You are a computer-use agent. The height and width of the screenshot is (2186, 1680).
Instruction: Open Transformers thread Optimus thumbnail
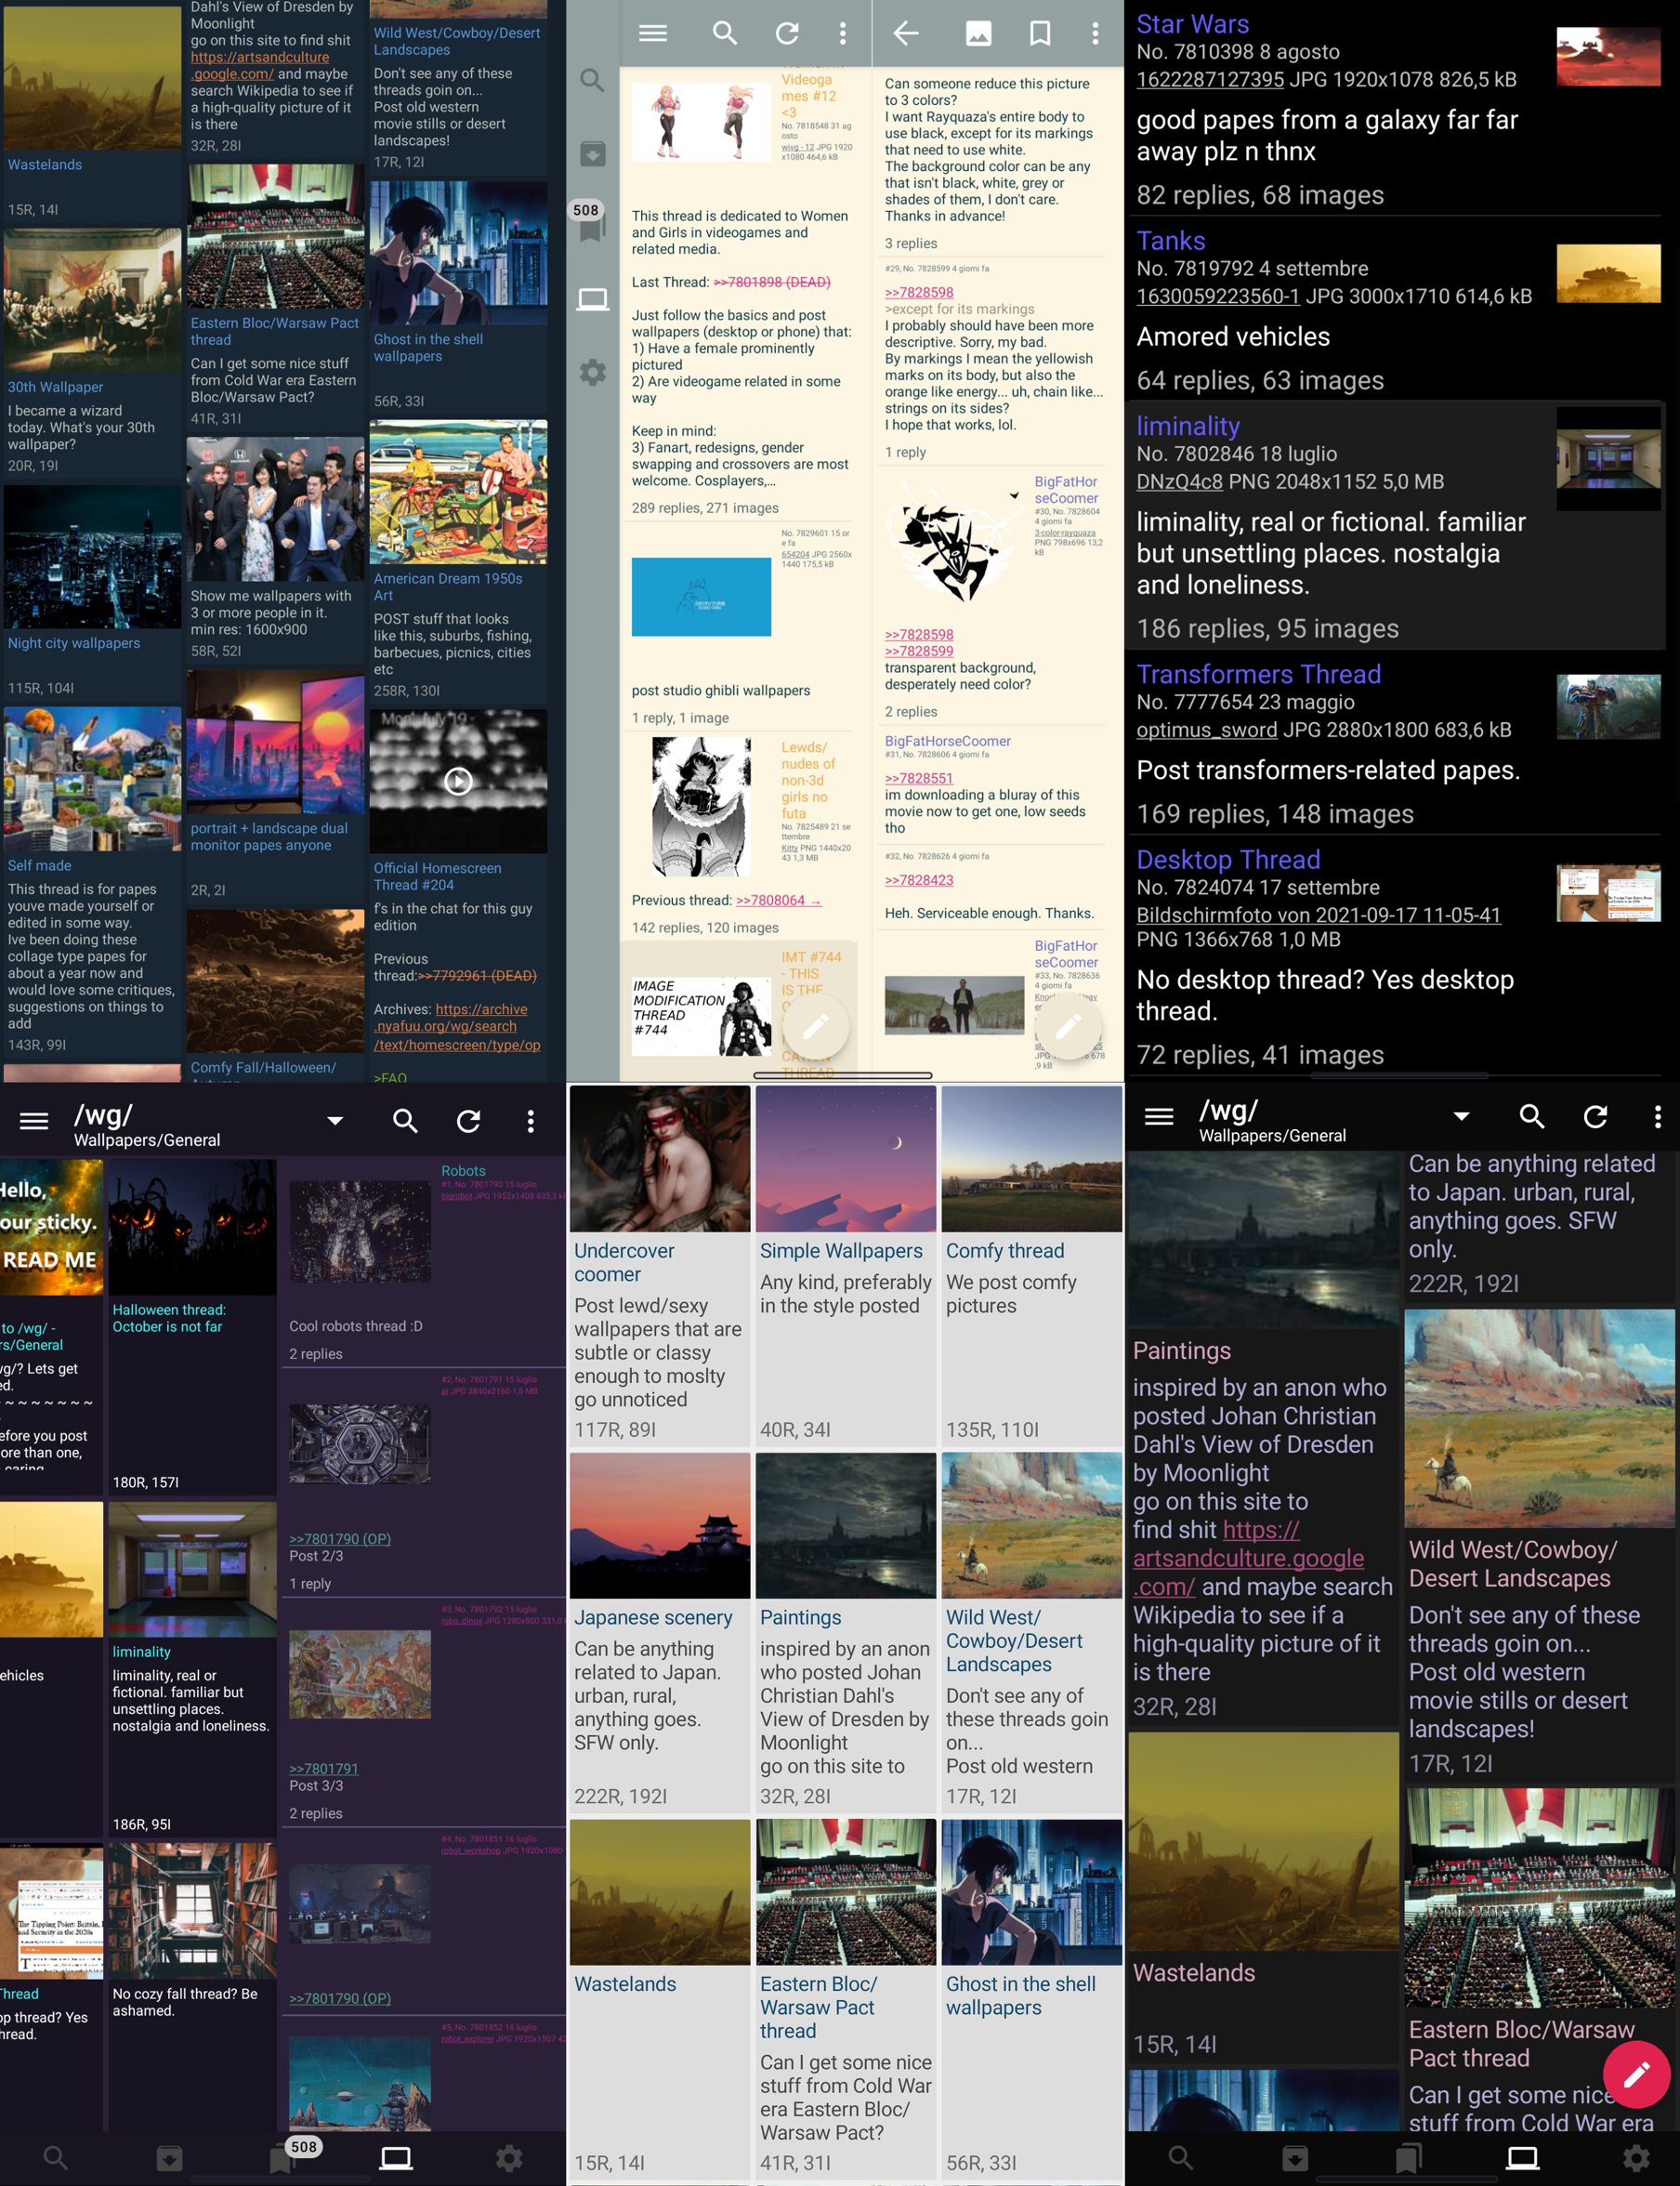[1609, 706]
